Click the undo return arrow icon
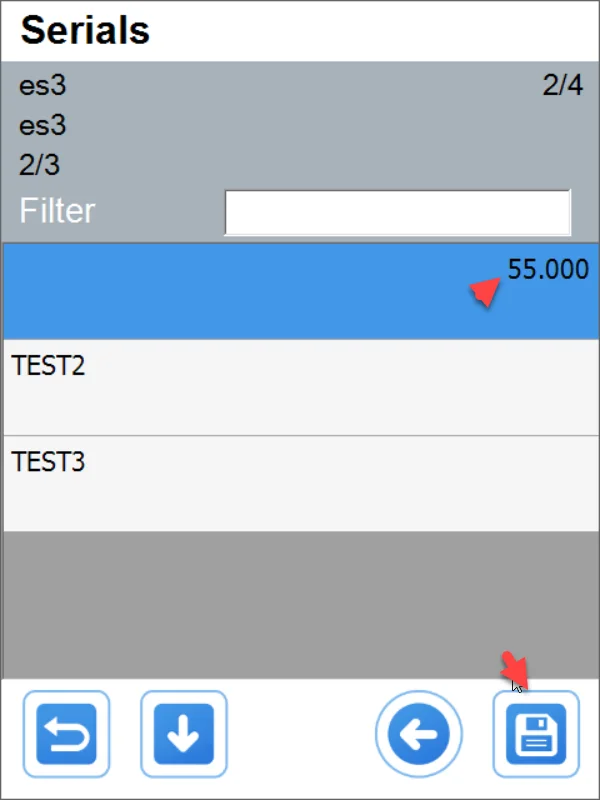Screen dimensions: 600x800 pyautogui.click(x=73, y=735)
